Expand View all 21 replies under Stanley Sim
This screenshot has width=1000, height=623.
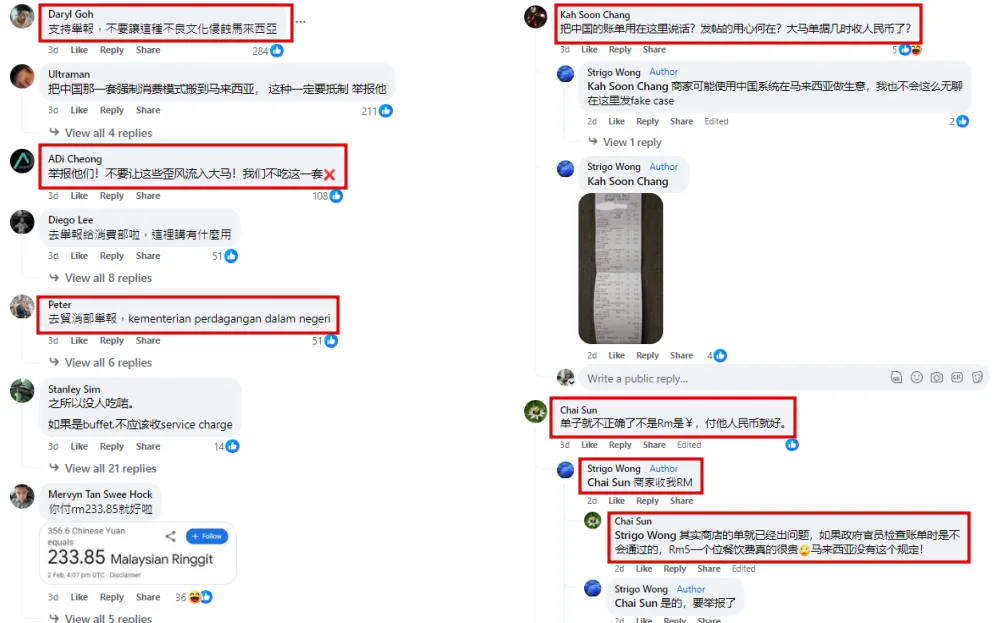coord(110,468)
